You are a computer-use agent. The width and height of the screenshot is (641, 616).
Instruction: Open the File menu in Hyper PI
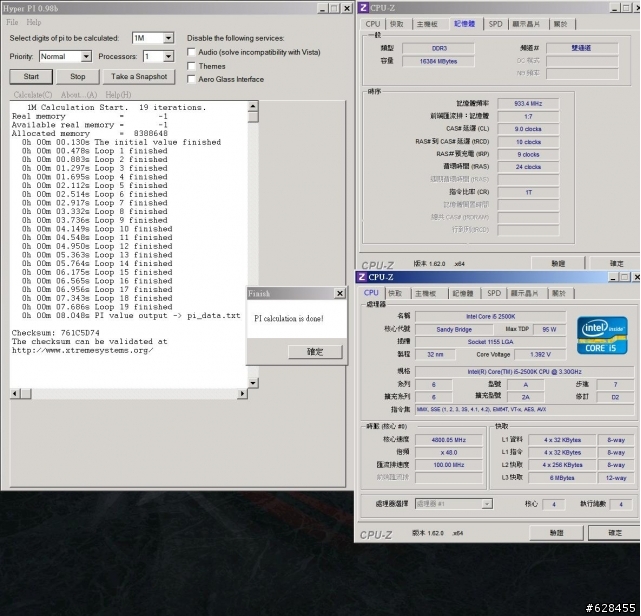(12, 22)
